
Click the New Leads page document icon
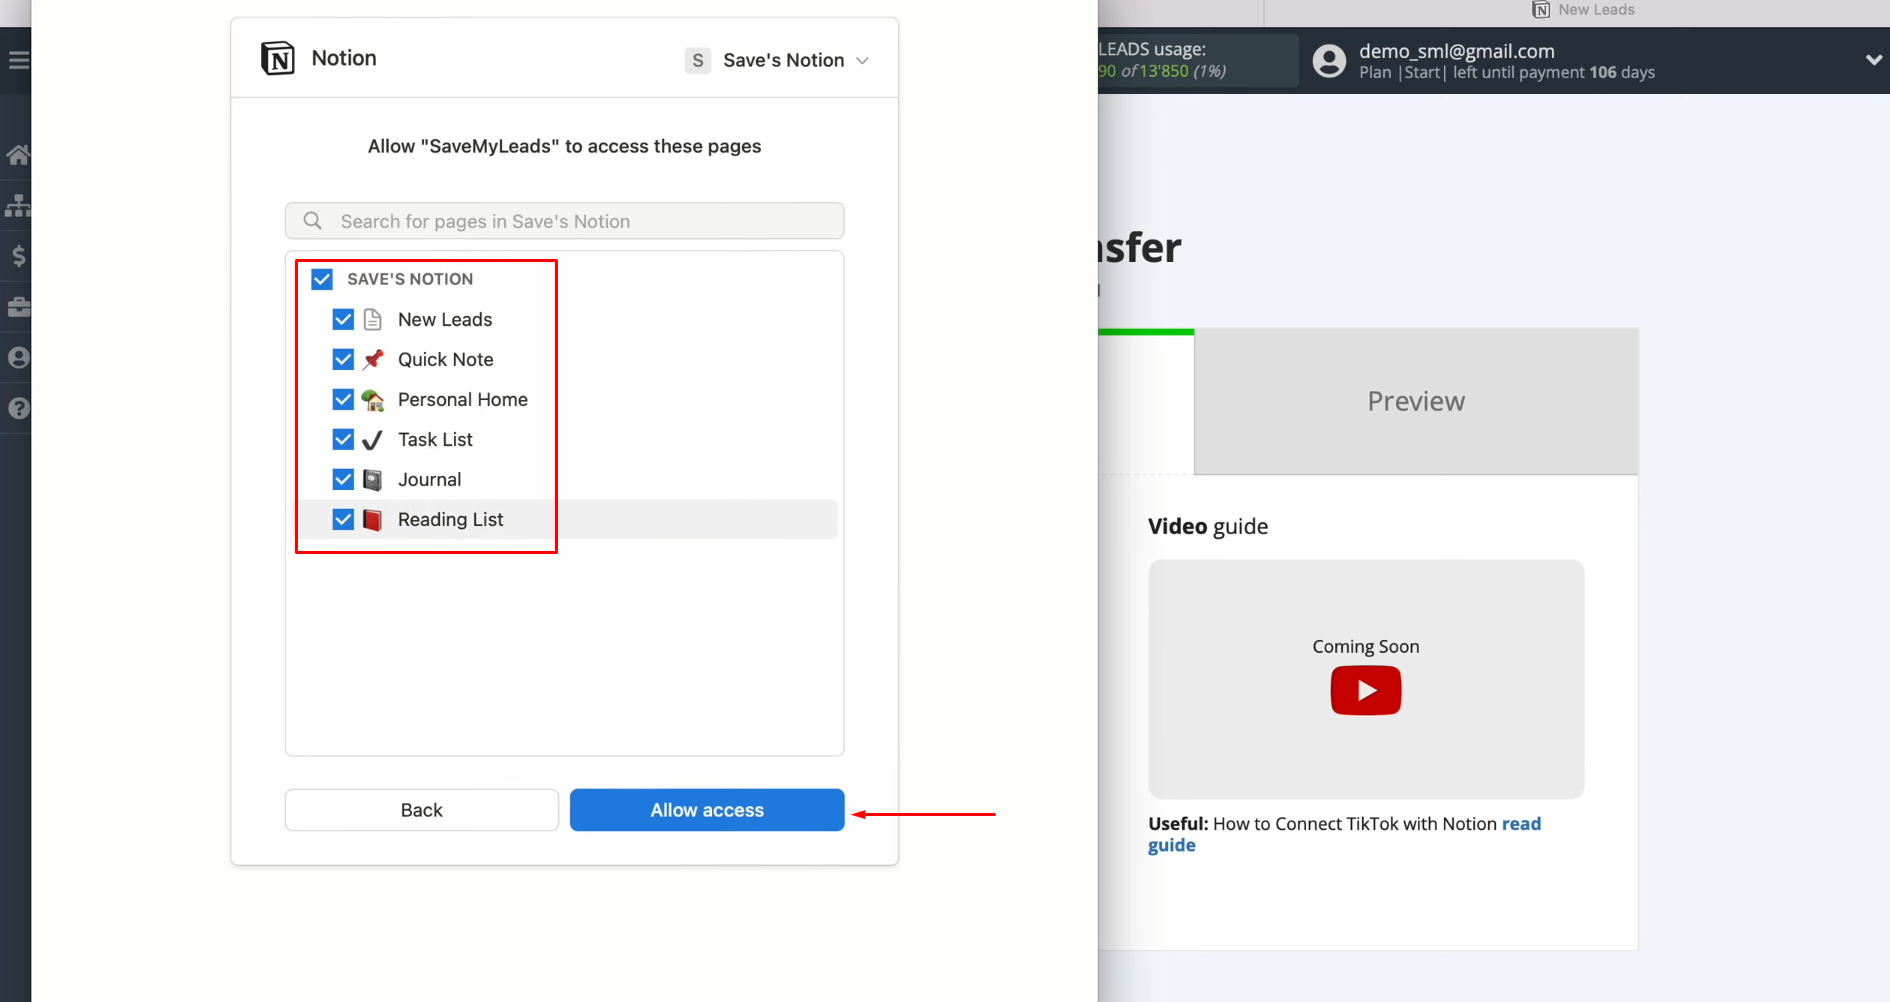tap(373, 319)
